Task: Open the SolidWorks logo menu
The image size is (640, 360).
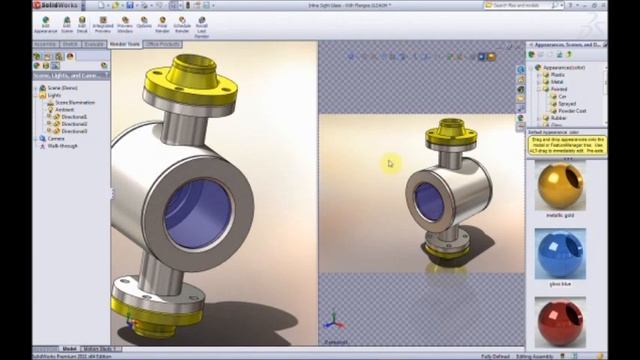Action: coord(56,5)
